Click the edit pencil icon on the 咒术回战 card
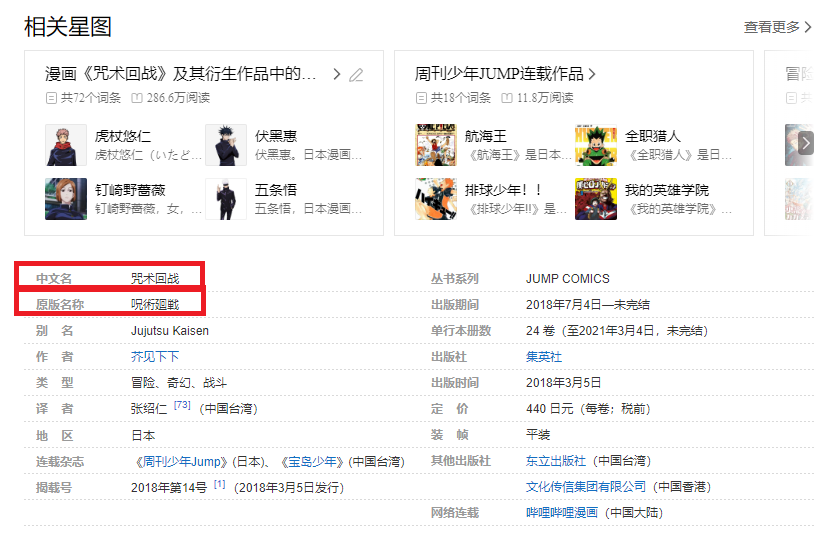The image size is (832, 554). [356, 75]
